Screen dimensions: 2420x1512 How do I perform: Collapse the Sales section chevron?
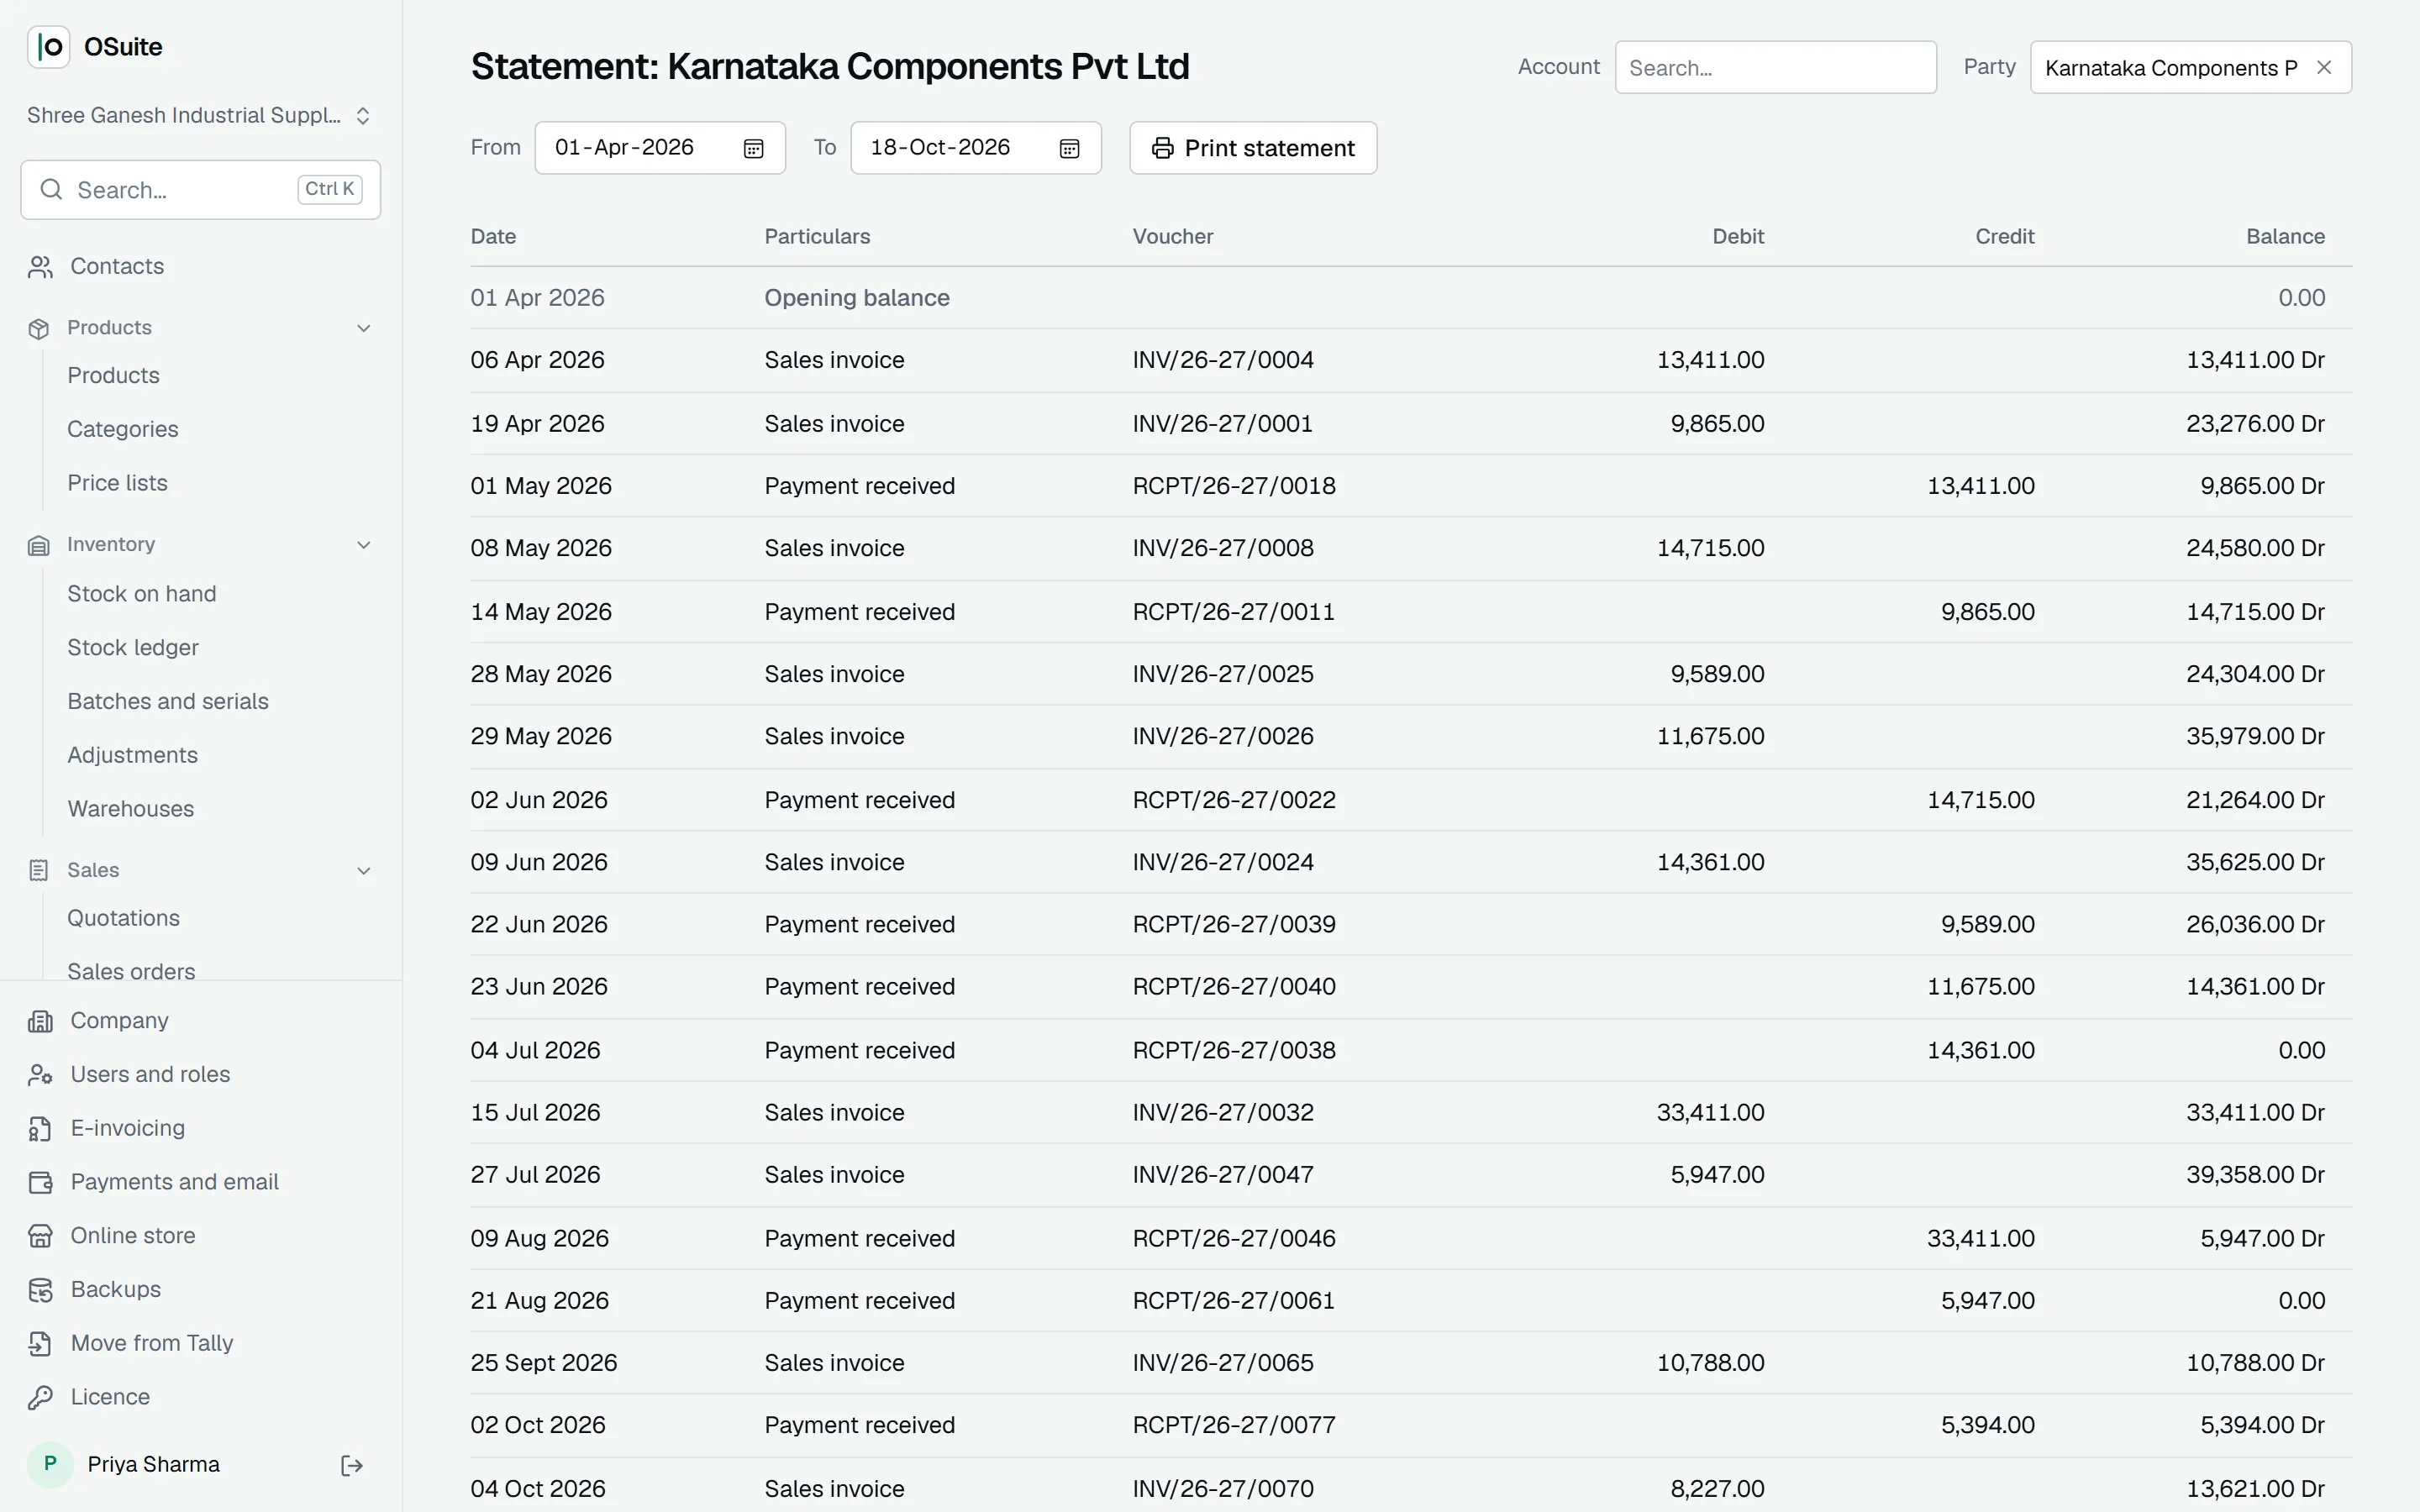click(364, 871)
